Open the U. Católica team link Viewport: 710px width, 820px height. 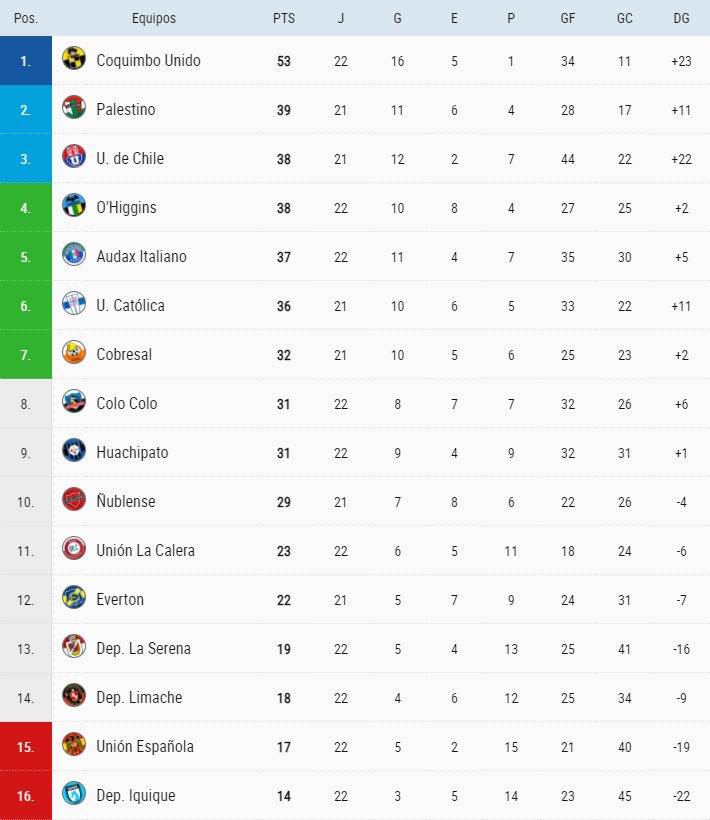130,305
